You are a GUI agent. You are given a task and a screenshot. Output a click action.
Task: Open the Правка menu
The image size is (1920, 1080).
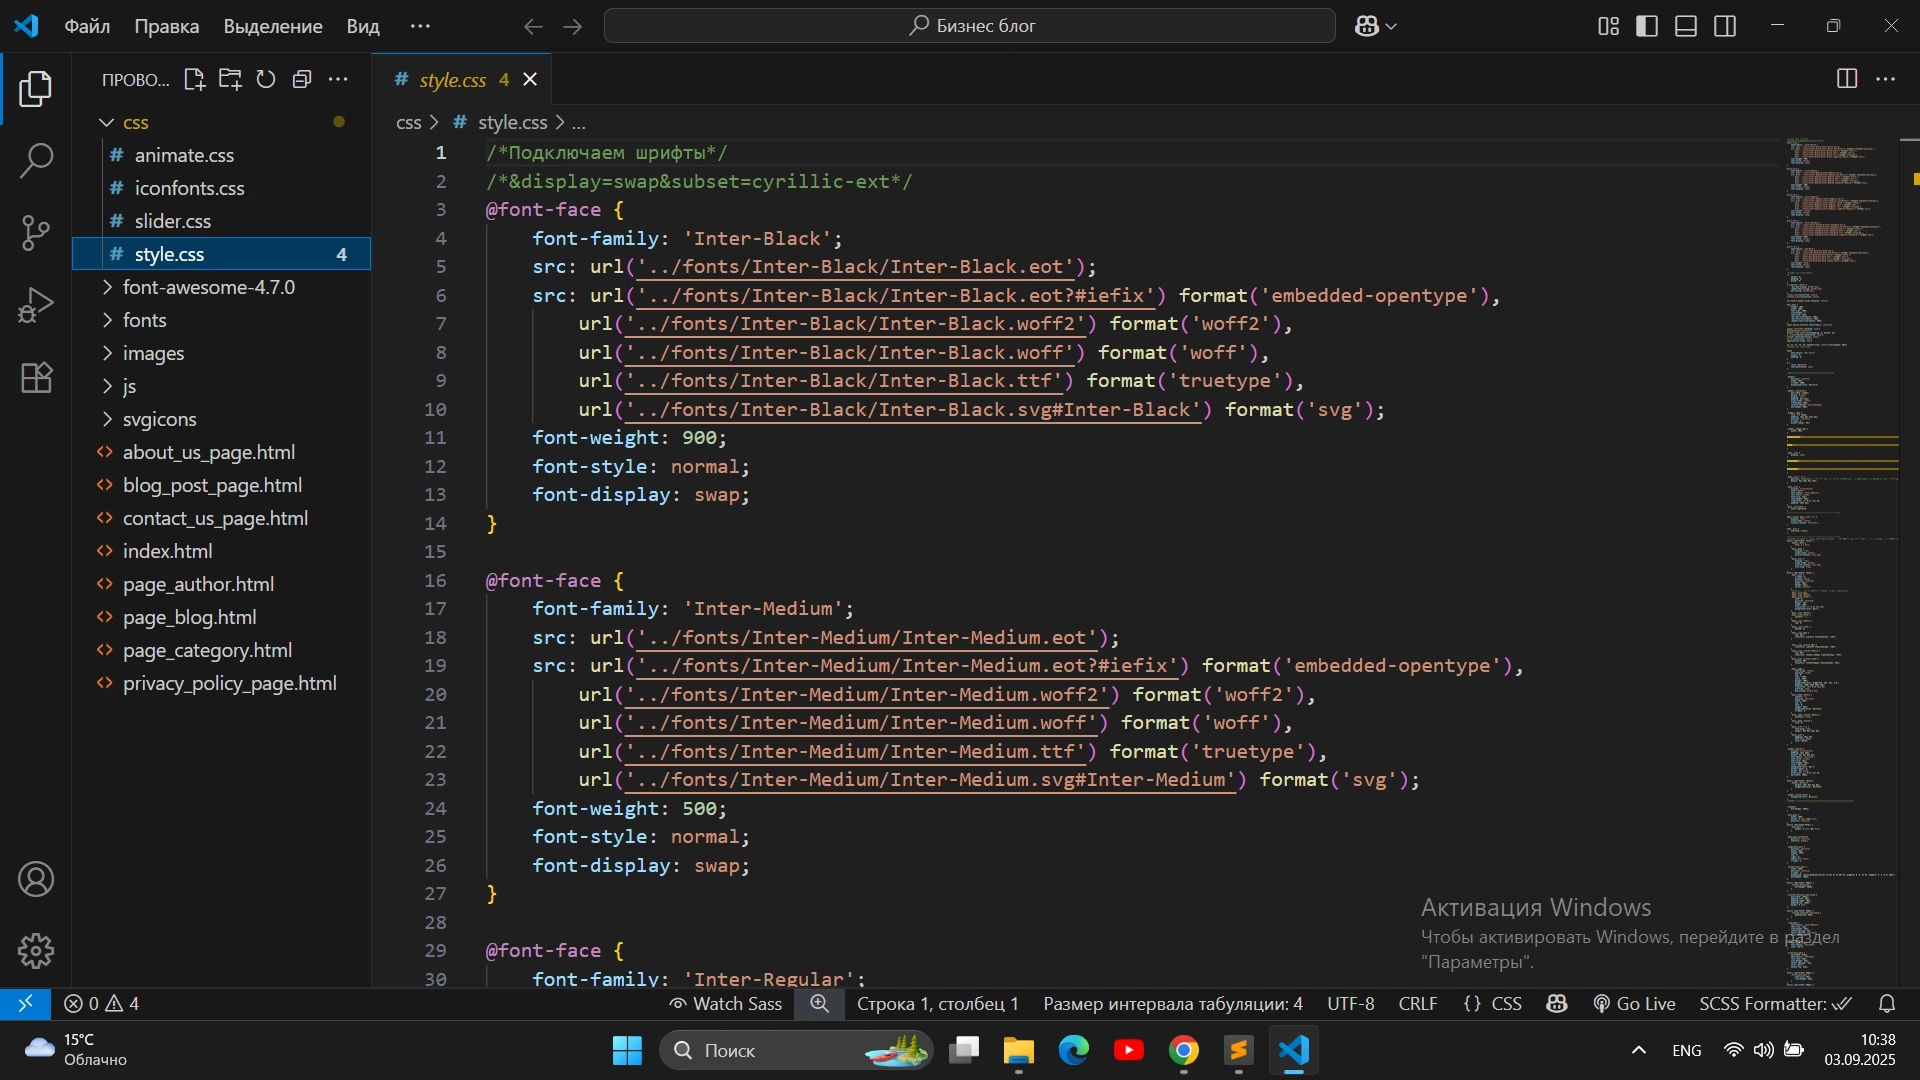(x=166, y=26)
